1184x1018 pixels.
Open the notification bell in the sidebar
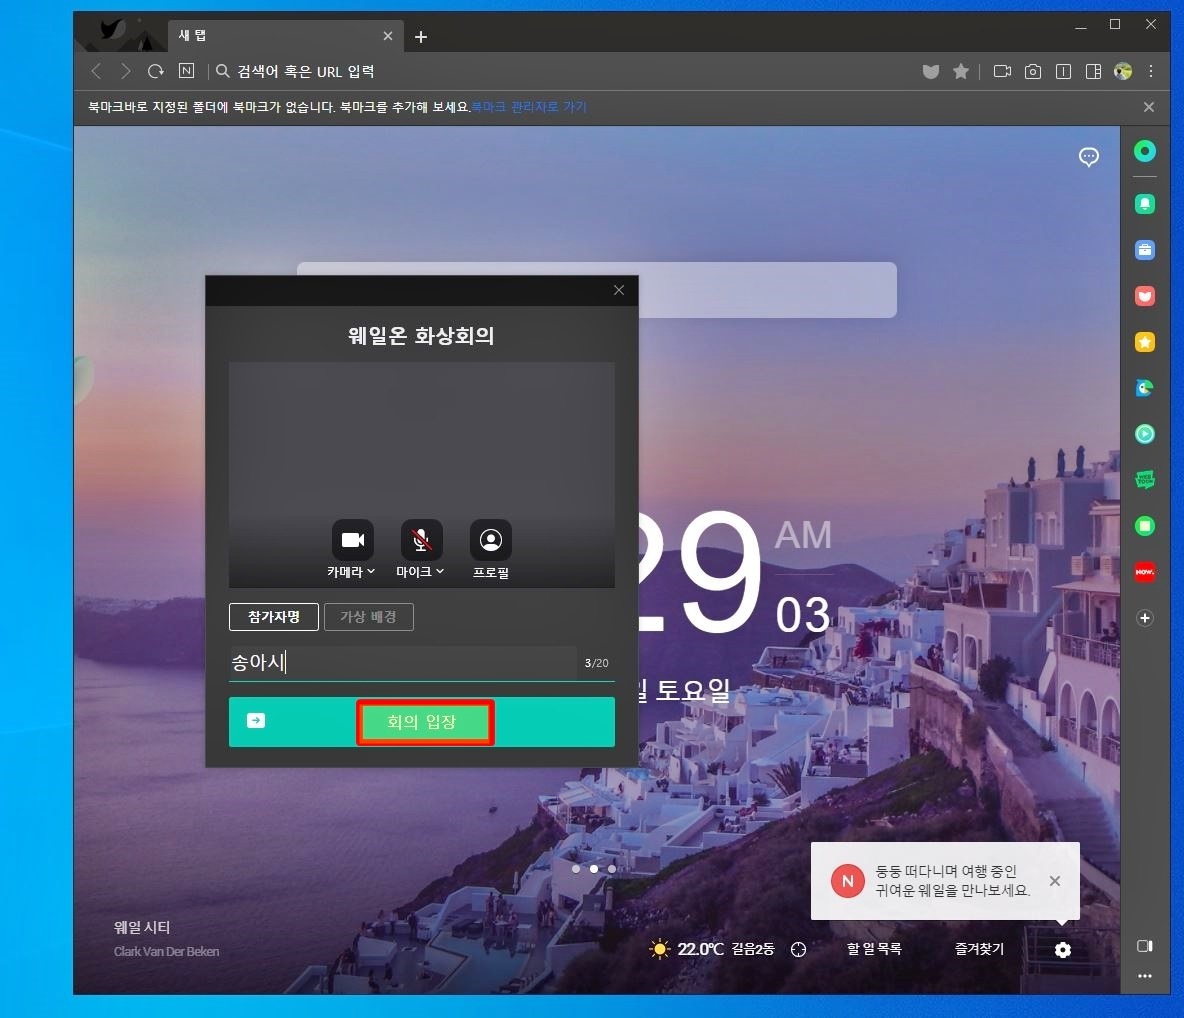[x=1145, y=204]
